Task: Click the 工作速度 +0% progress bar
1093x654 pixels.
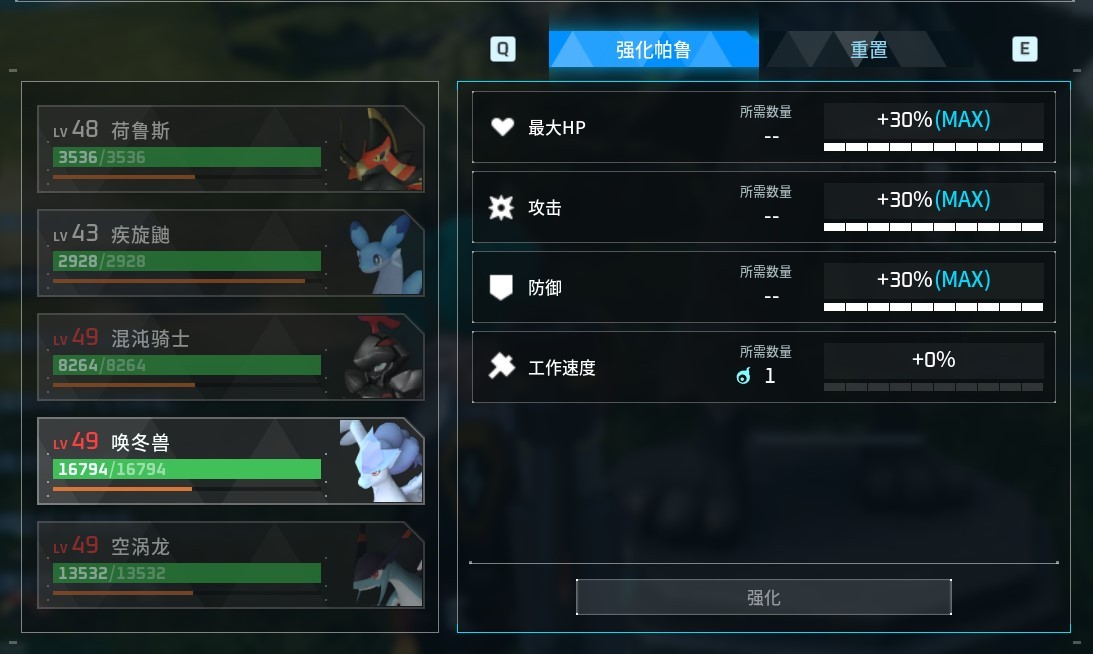Action: [x=933, y=387]
